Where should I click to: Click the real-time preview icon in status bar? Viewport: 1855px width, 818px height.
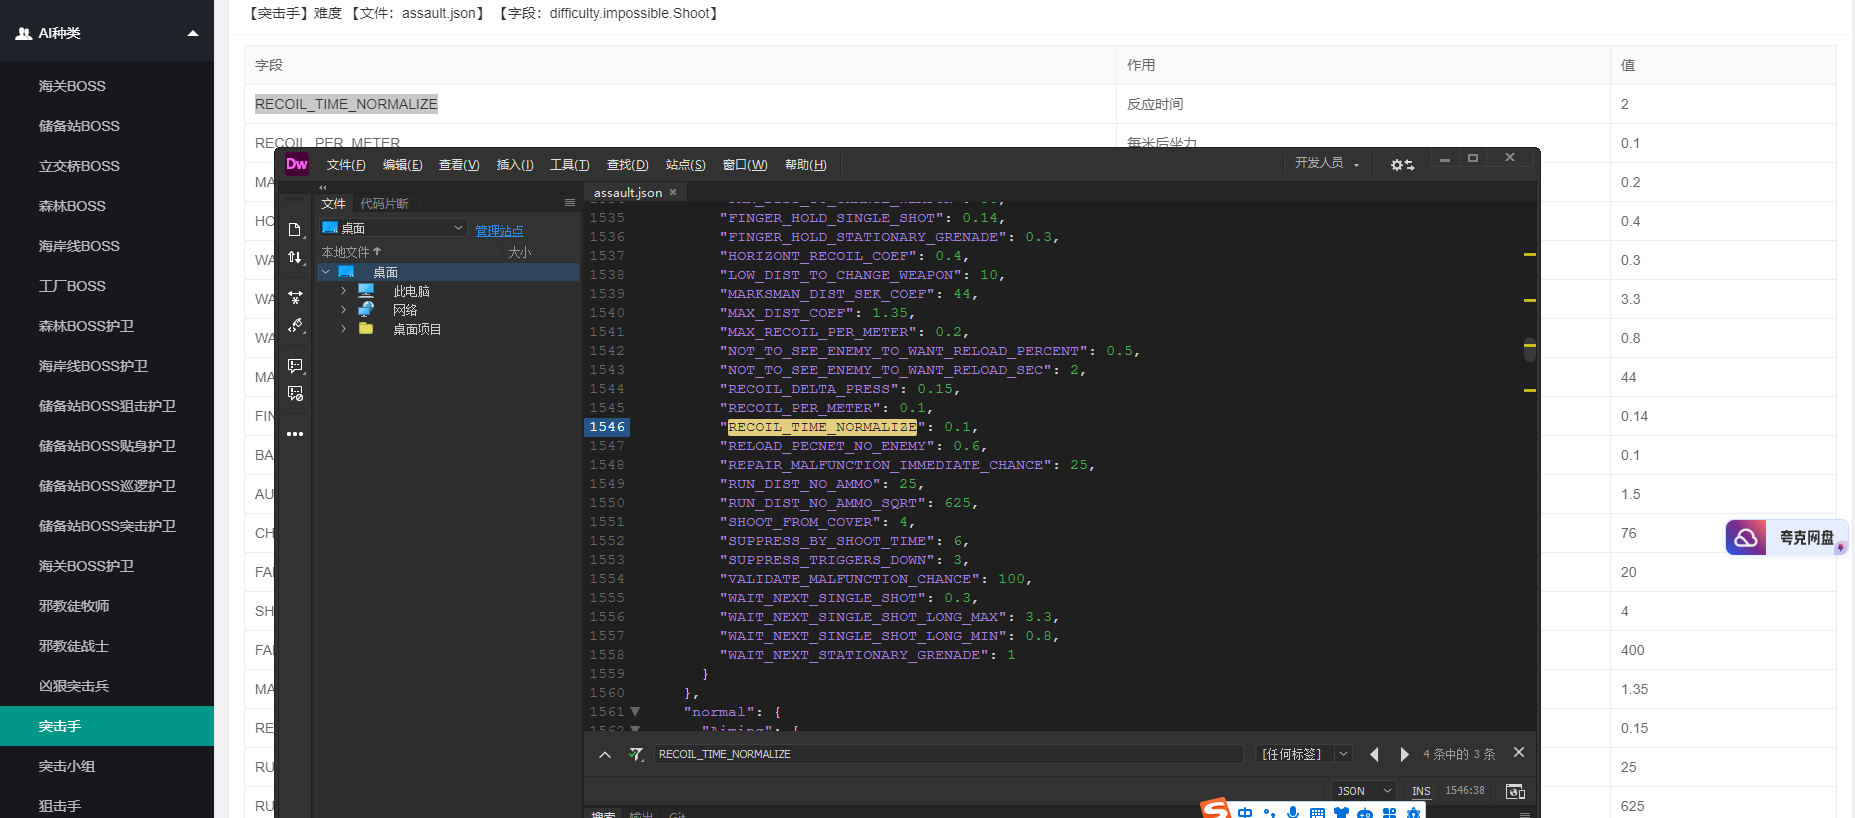point(1515,791)
